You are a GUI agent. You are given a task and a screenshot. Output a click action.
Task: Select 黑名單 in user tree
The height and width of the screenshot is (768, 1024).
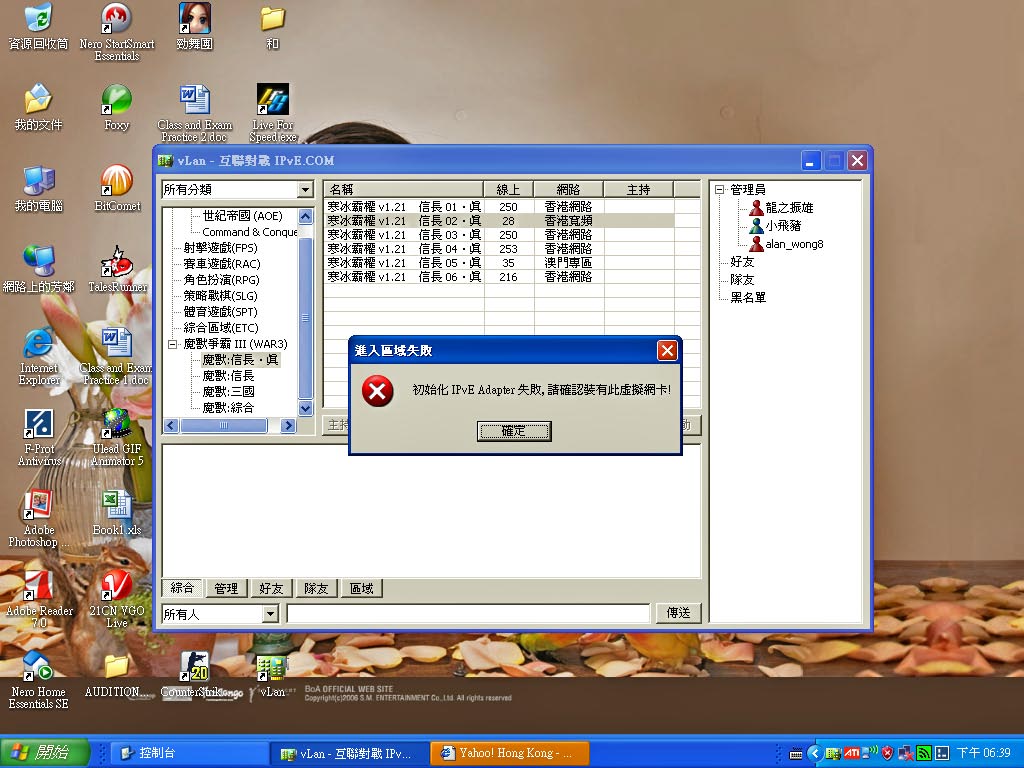pos(748,298)
